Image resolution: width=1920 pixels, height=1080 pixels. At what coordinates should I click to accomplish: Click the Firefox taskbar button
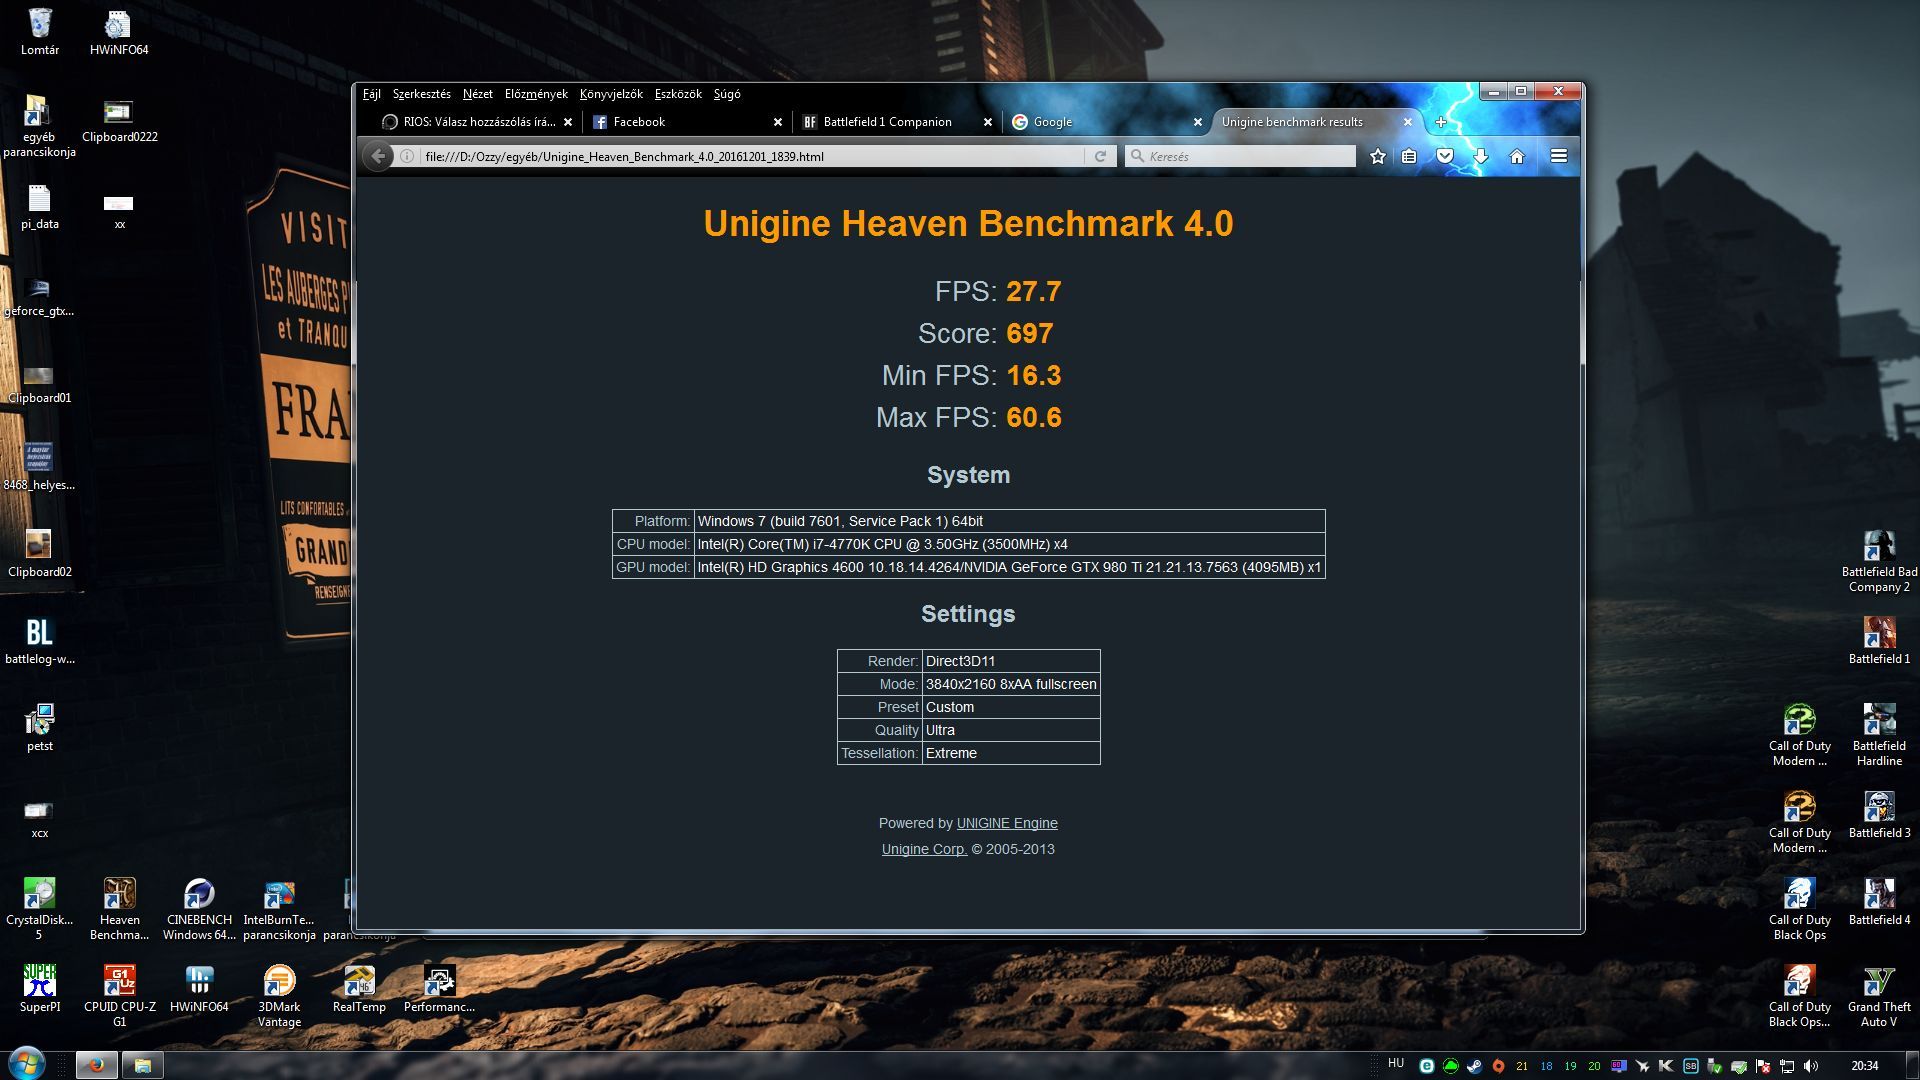[97, 1065]
